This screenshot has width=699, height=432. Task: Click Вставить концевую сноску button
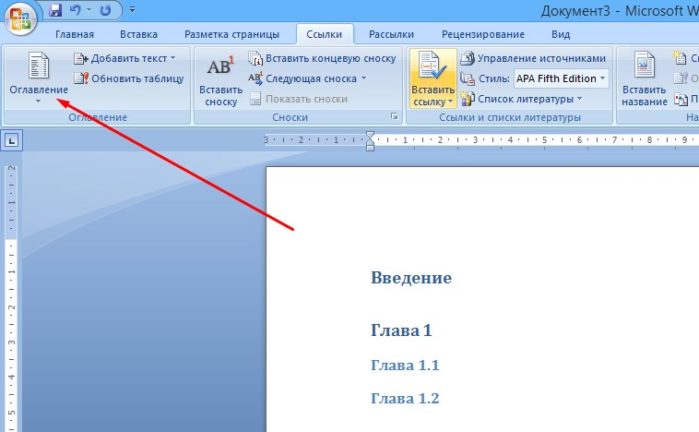[321, 59]
